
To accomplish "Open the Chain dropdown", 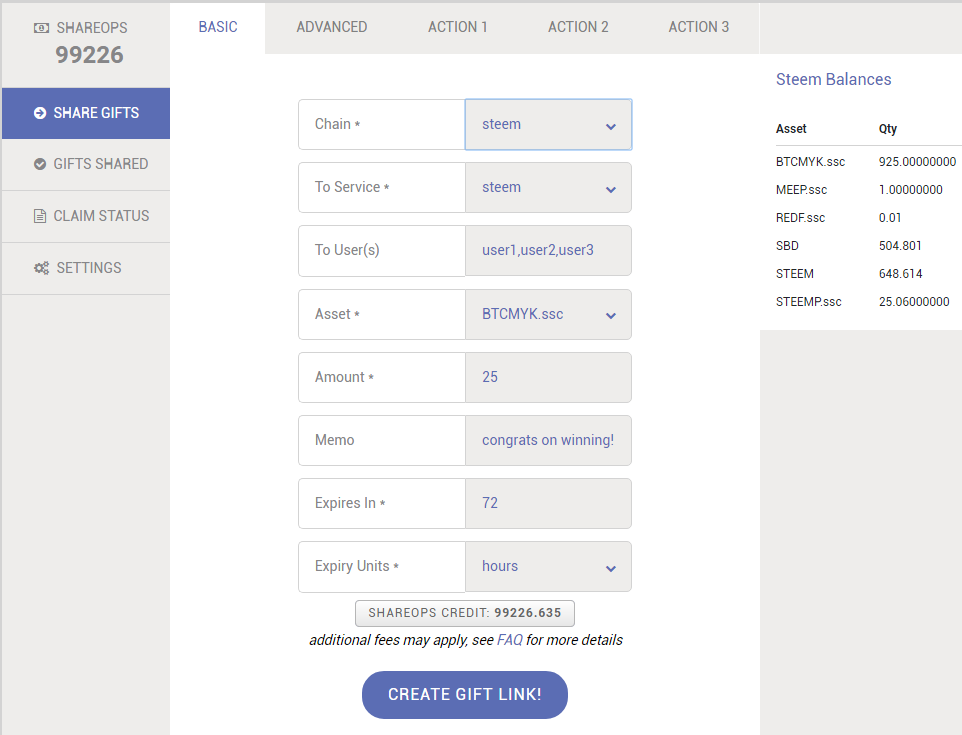I will (x=548, y=125).
